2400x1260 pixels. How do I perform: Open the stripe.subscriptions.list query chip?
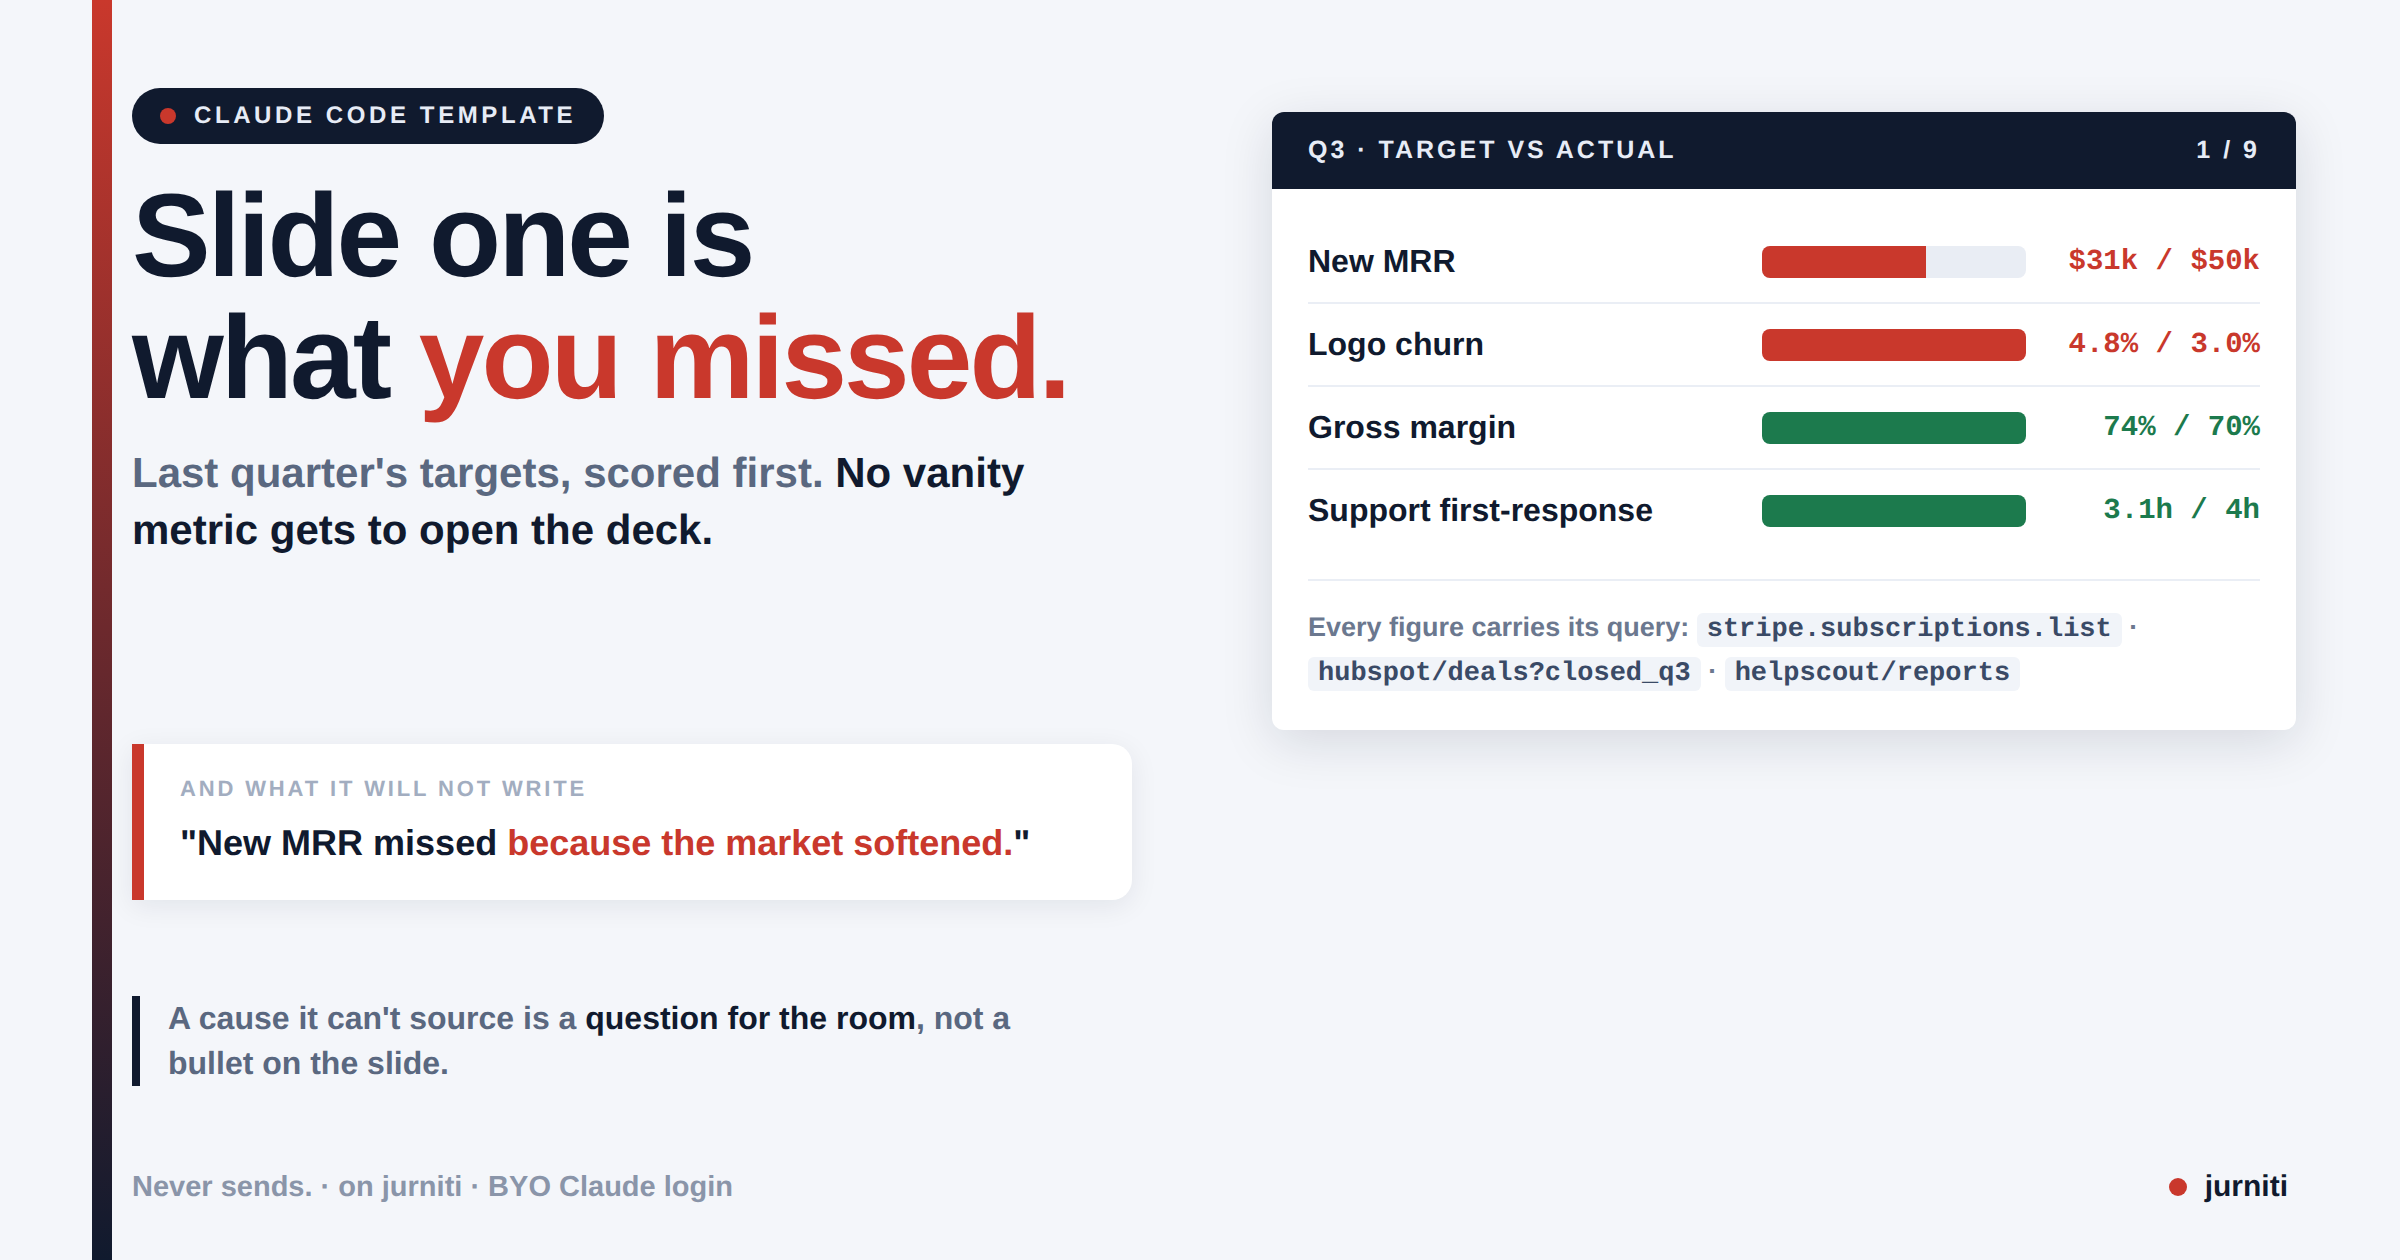[x=1908, y=628]
